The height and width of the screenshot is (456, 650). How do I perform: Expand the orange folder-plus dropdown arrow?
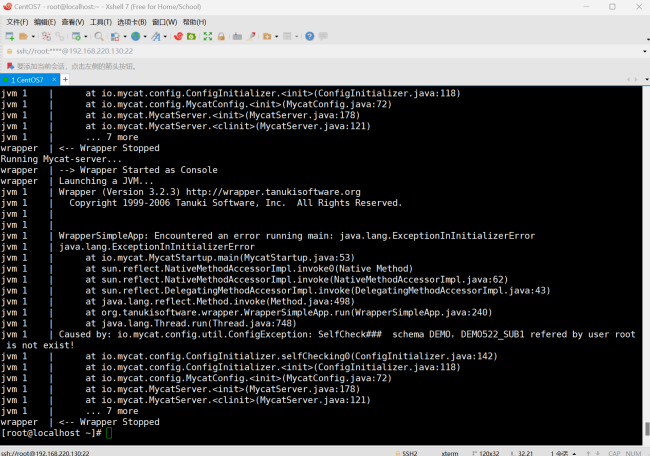coord(276,36)
